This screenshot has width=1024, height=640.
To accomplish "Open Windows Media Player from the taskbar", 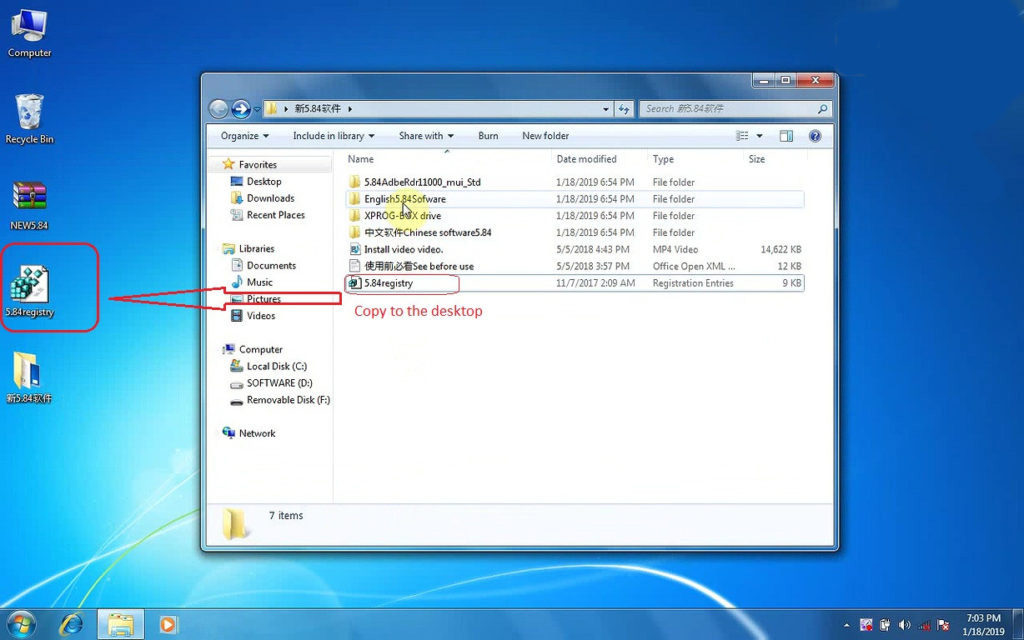I will pyautogui.click(x=167, y=625).
